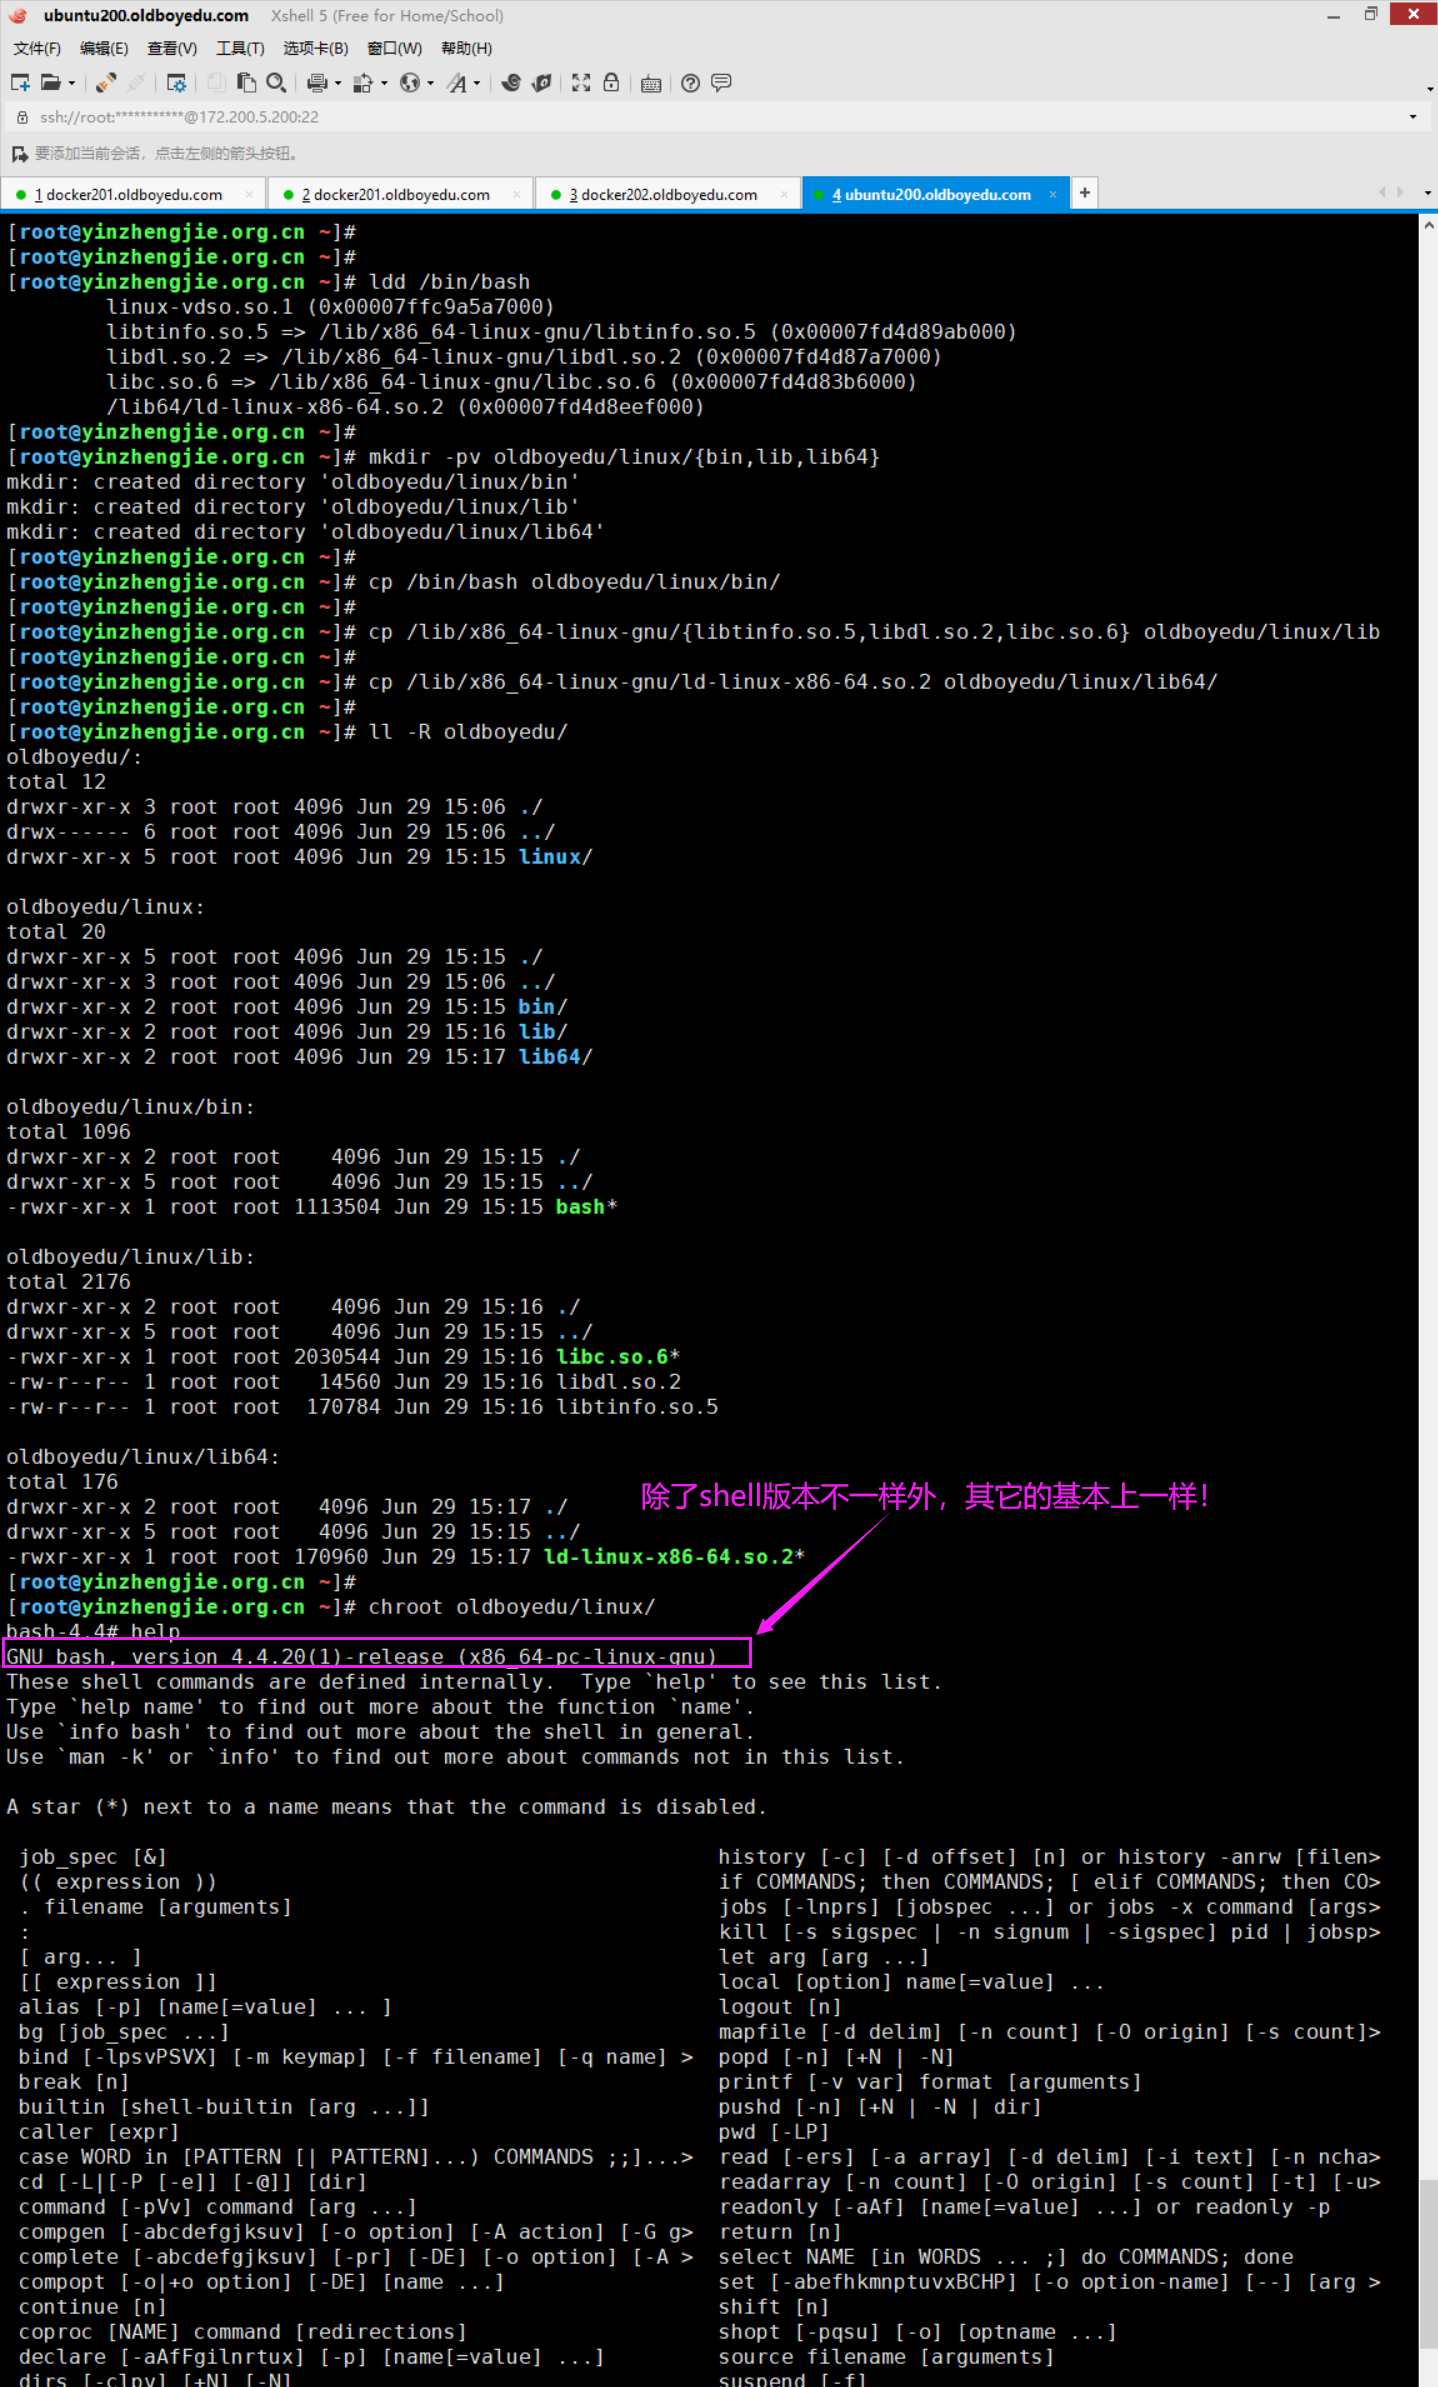Click the reconnect plug icon
Viewport: 1438px width, 2387px height.
click(x=106, y=83)
